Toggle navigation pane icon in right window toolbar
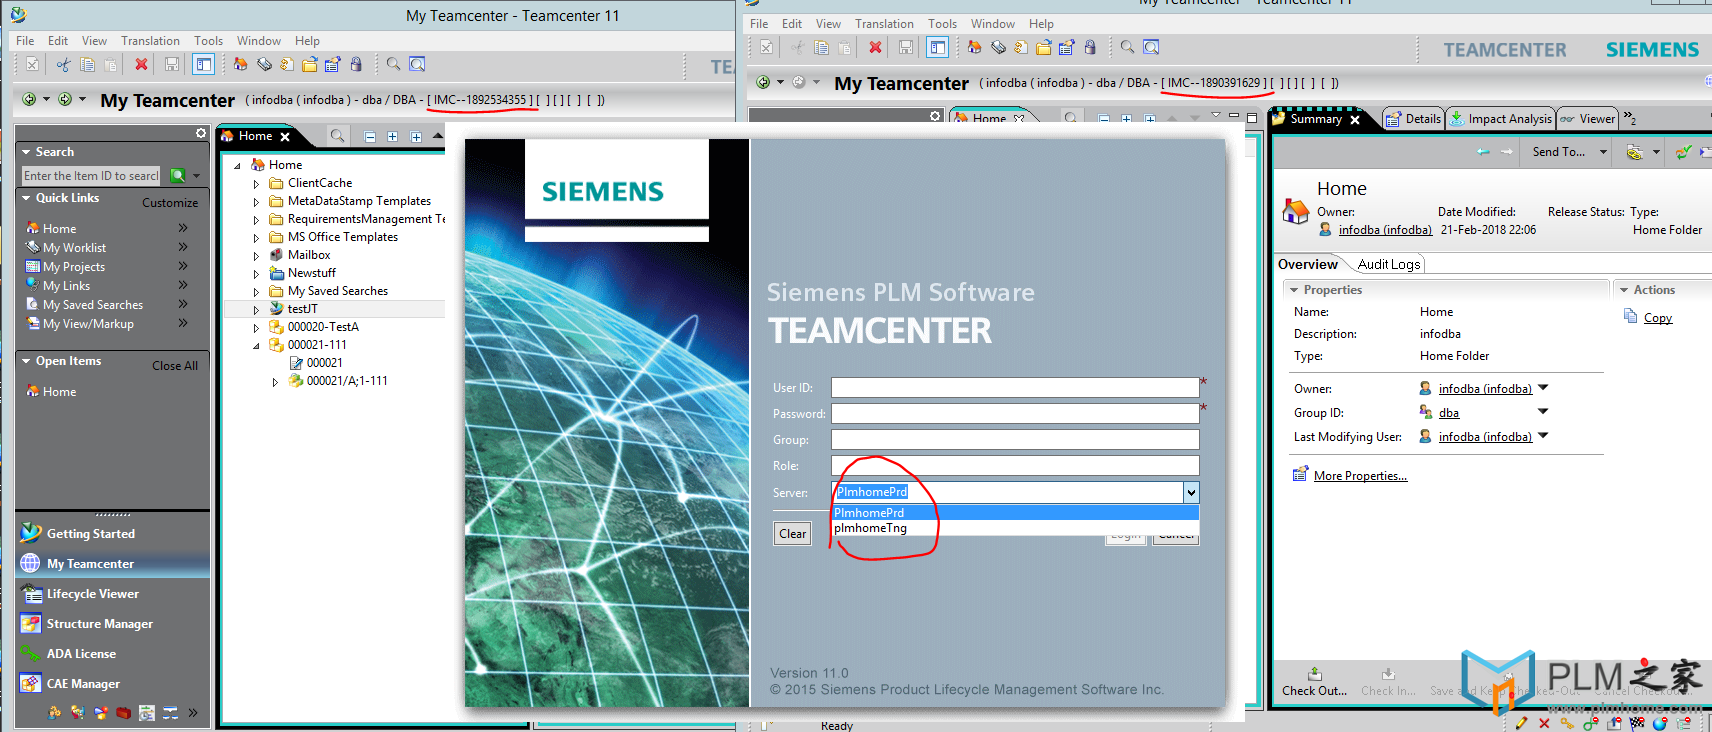The height and width of the screenshot is (732, 1712). [937, 47]
